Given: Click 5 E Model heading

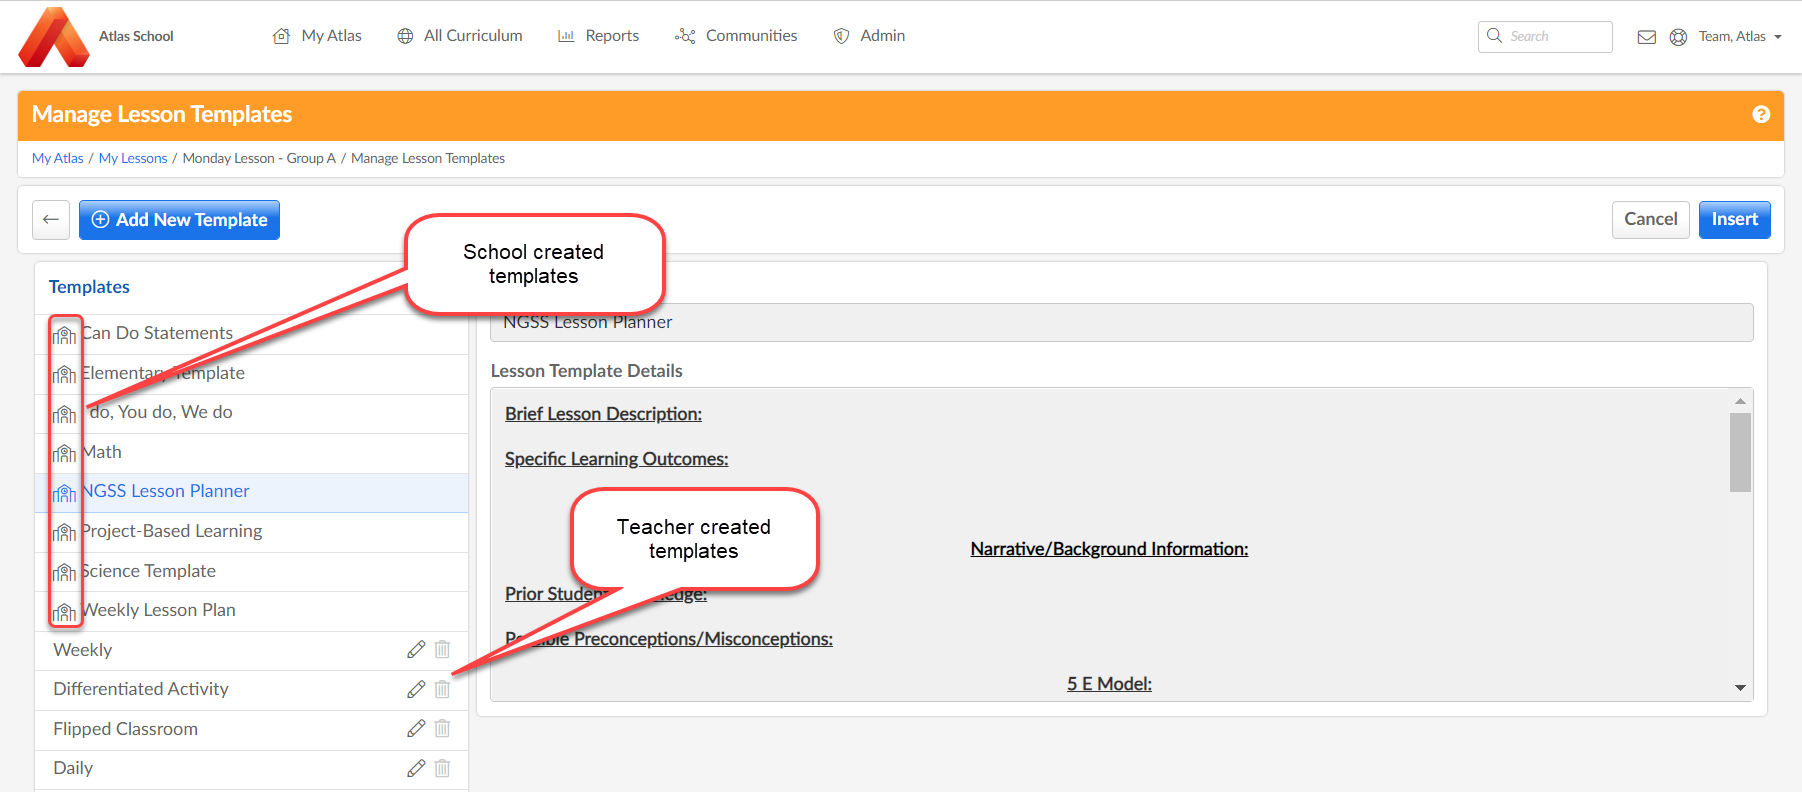Looking at the screenshot, I should [x=1109, y=684].
